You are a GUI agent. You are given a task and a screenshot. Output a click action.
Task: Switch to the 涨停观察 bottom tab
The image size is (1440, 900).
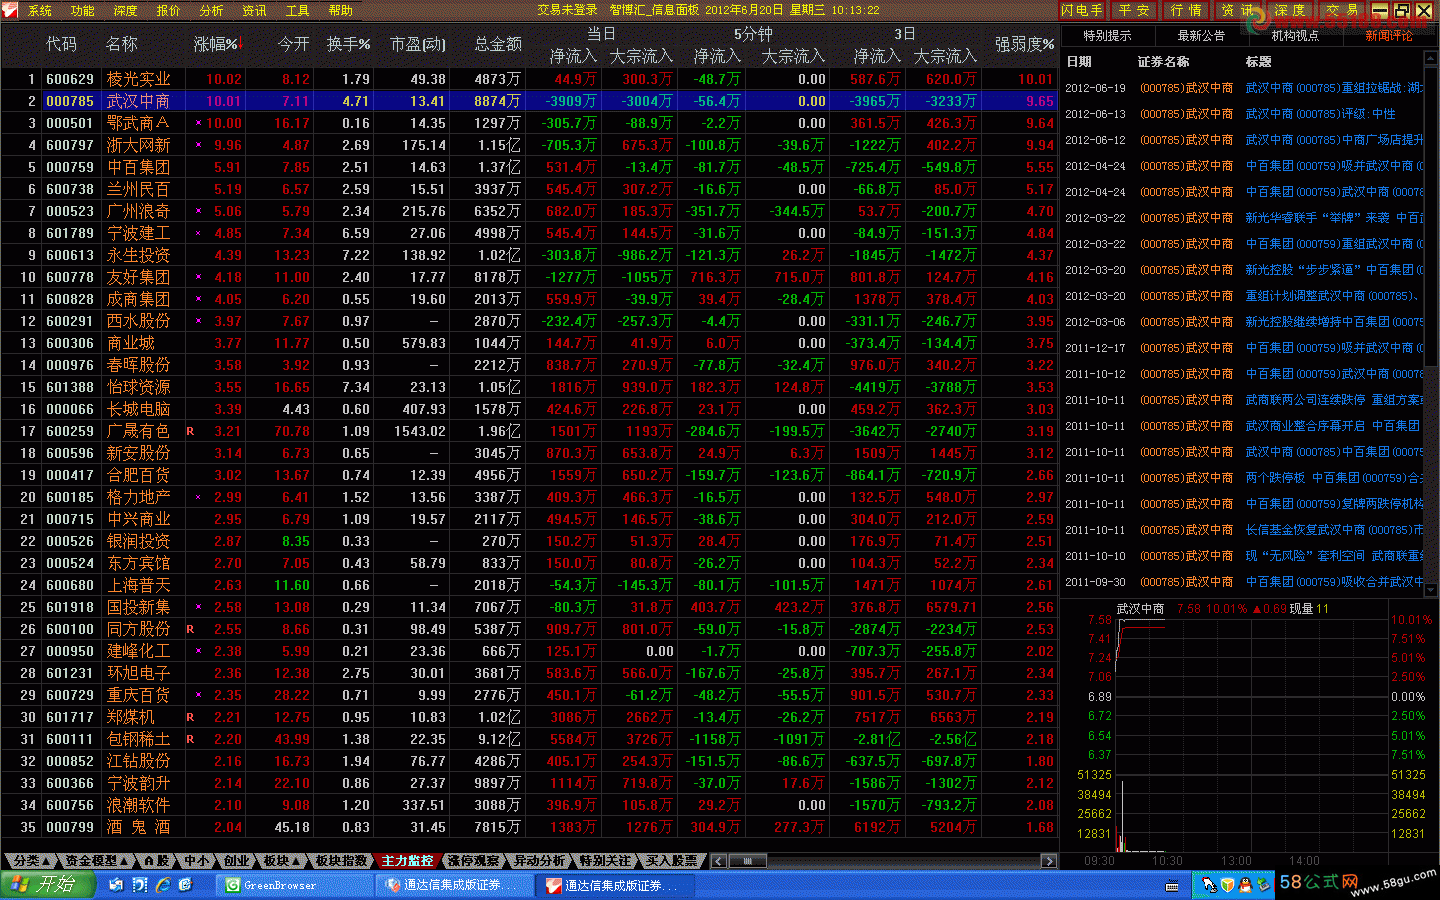tap(474, 861)
